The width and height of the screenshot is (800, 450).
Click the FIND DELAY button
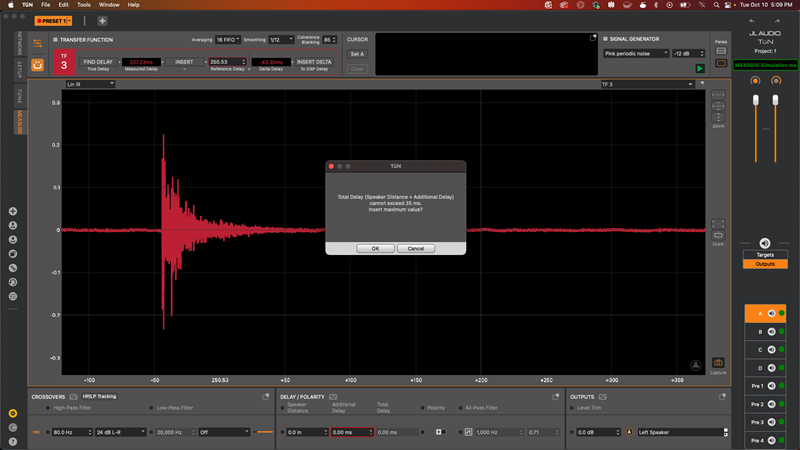pos(98,62)
